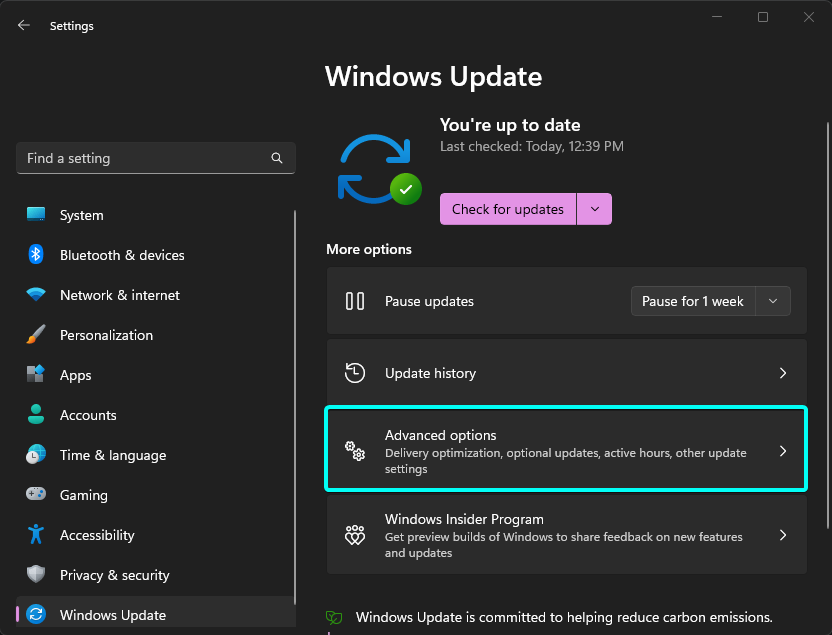Click the green leaf carbon icon
This screenshot has width=832, height=635.
pos(334,617)
